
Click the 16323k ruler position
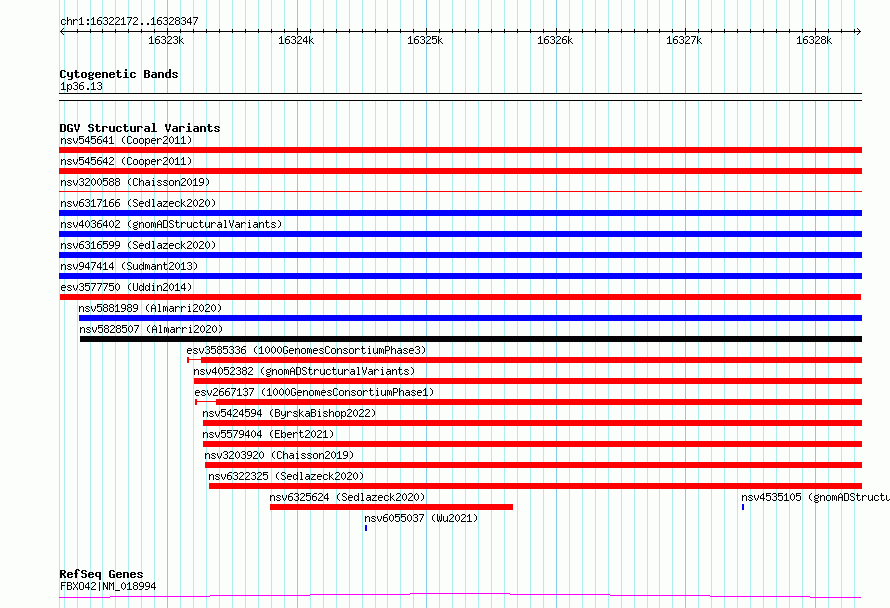(166, 40)
